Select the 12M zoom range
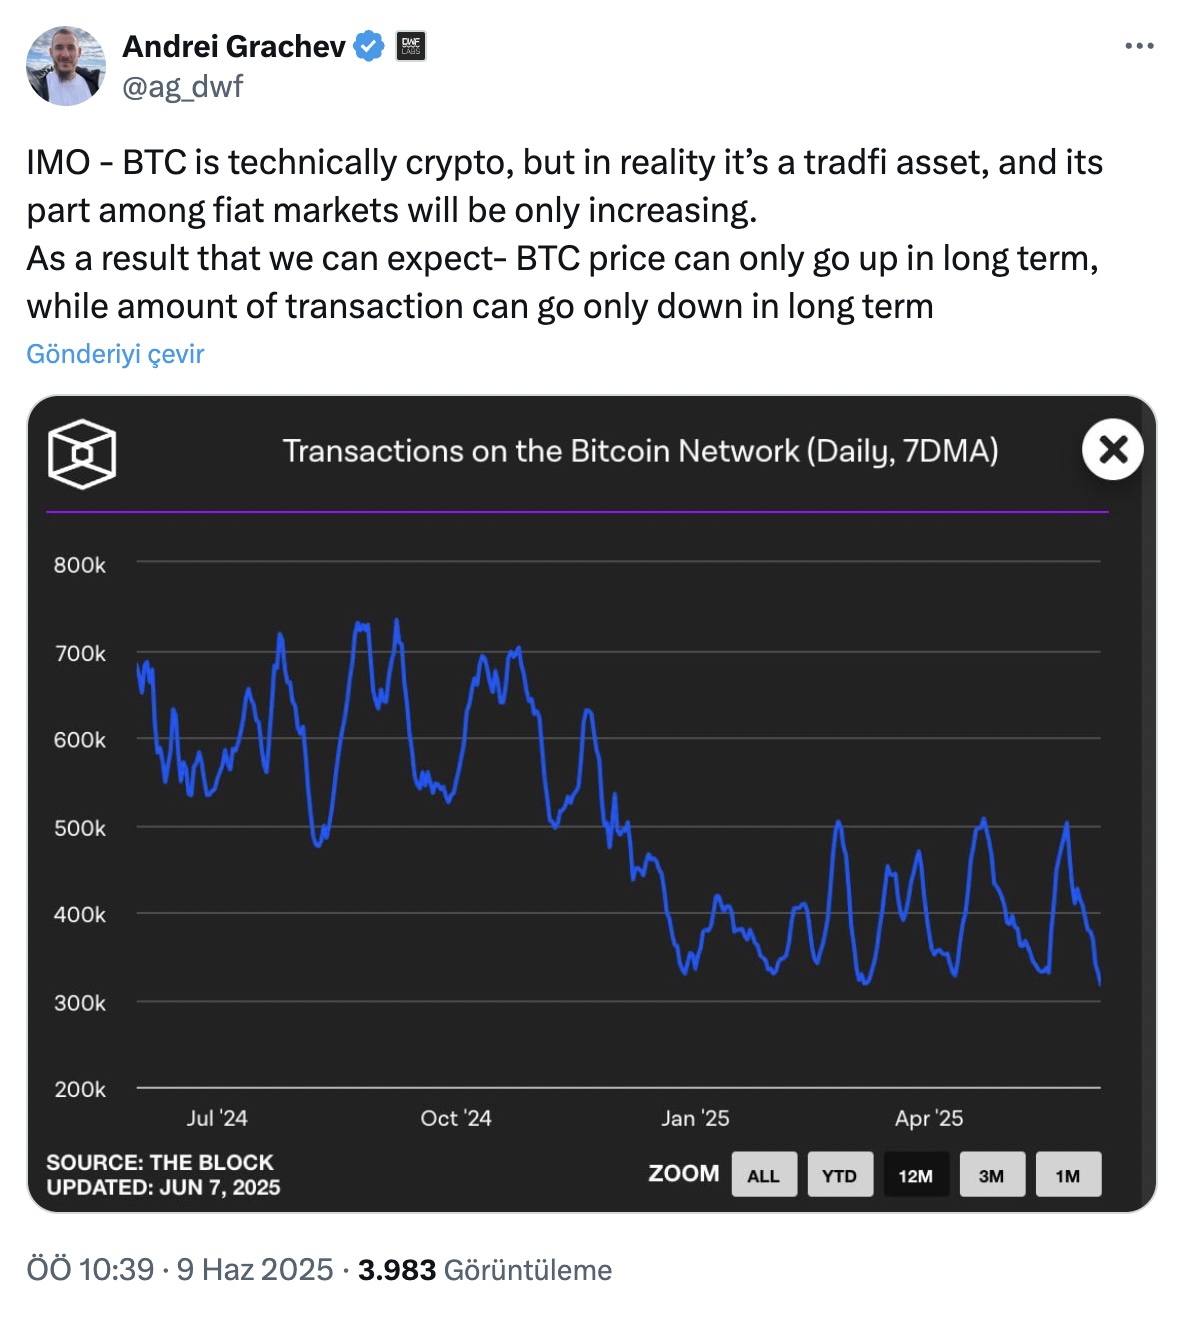The height and width of the screenshot is (1318, 1184). click(915, 1175)
